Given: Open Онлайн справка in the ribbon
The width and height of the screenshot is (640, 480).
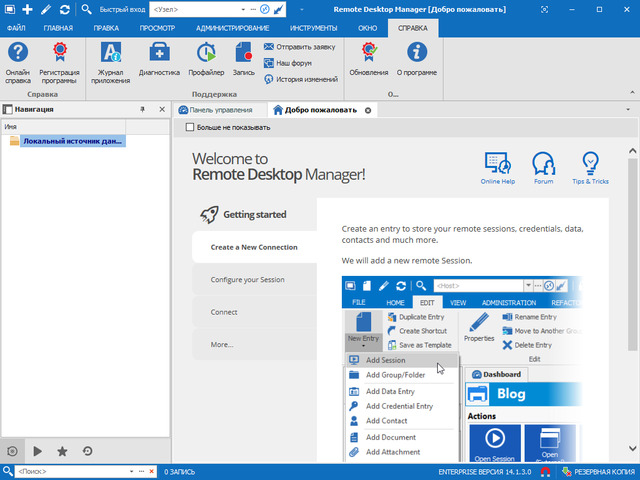Looking at the screenshot, I should [17, 59].
